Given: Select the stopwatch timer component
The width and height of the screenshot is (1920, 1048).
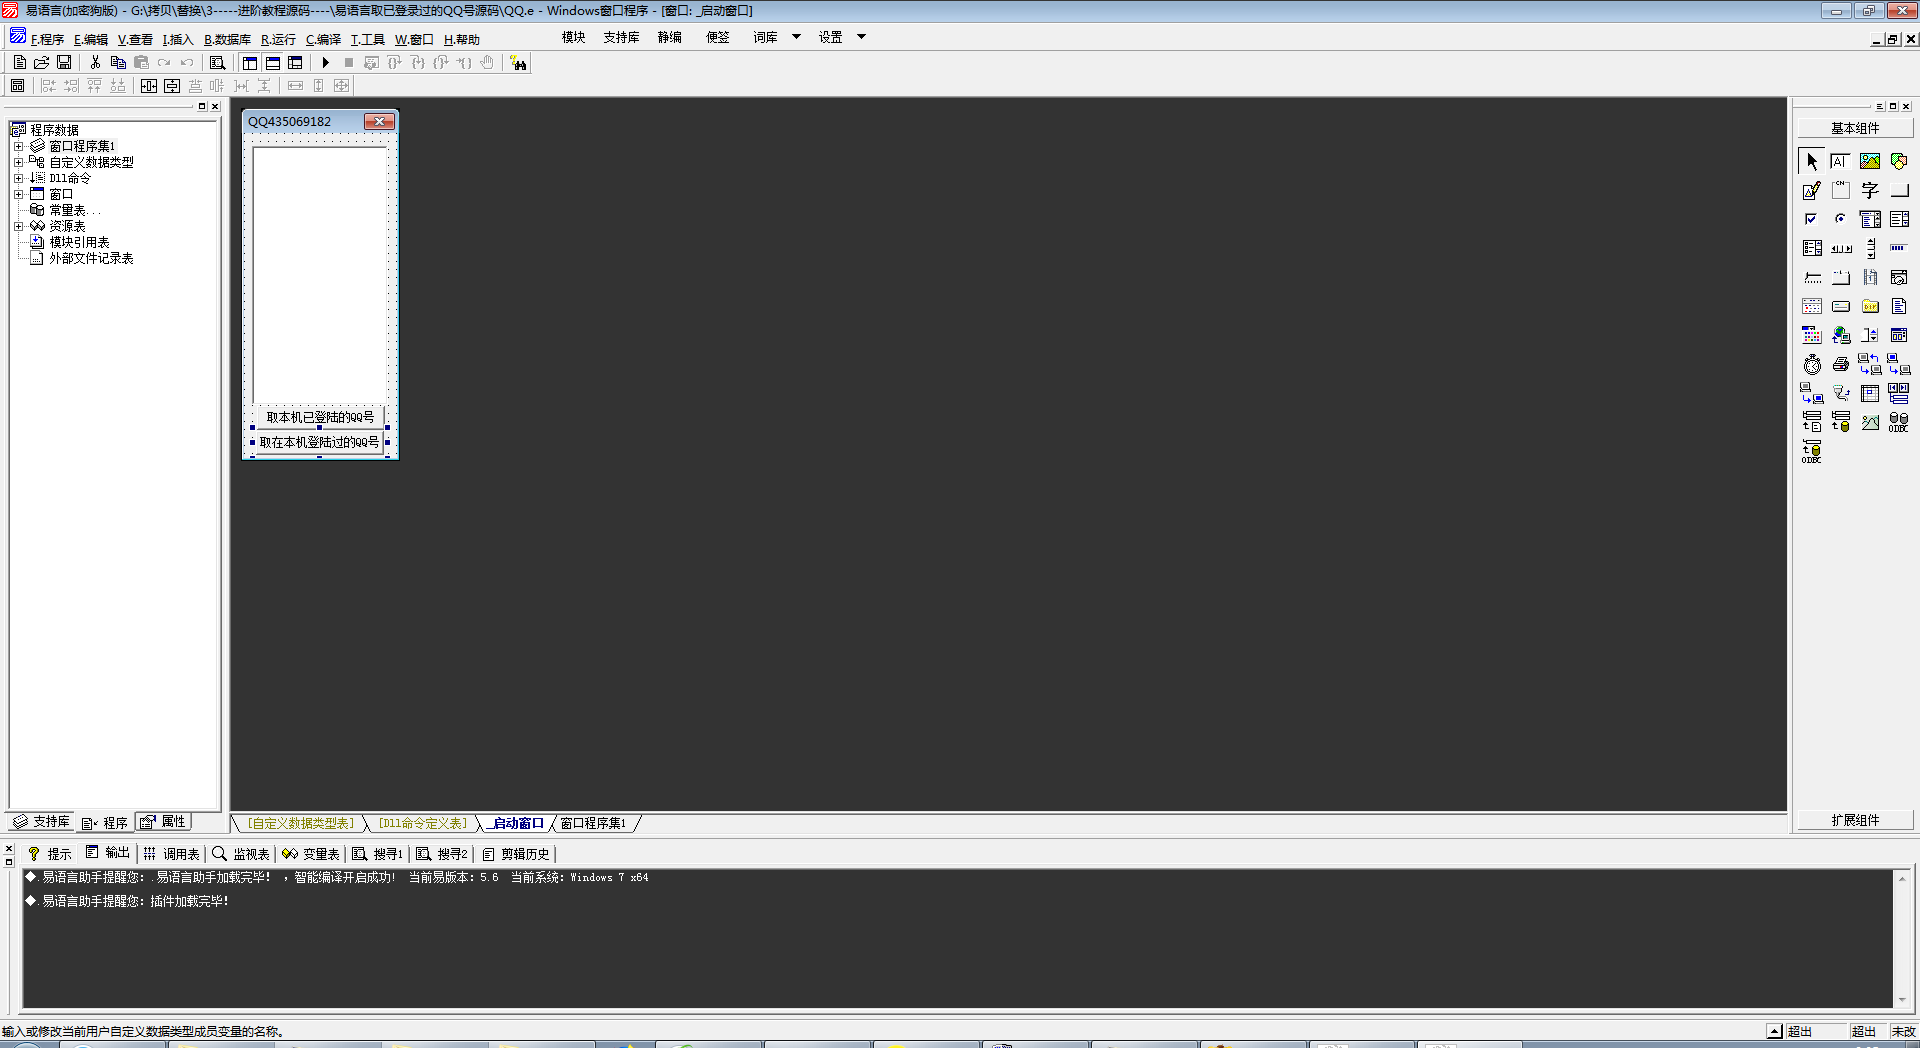Looking at the screenshot, I should tap(1812, 365).
